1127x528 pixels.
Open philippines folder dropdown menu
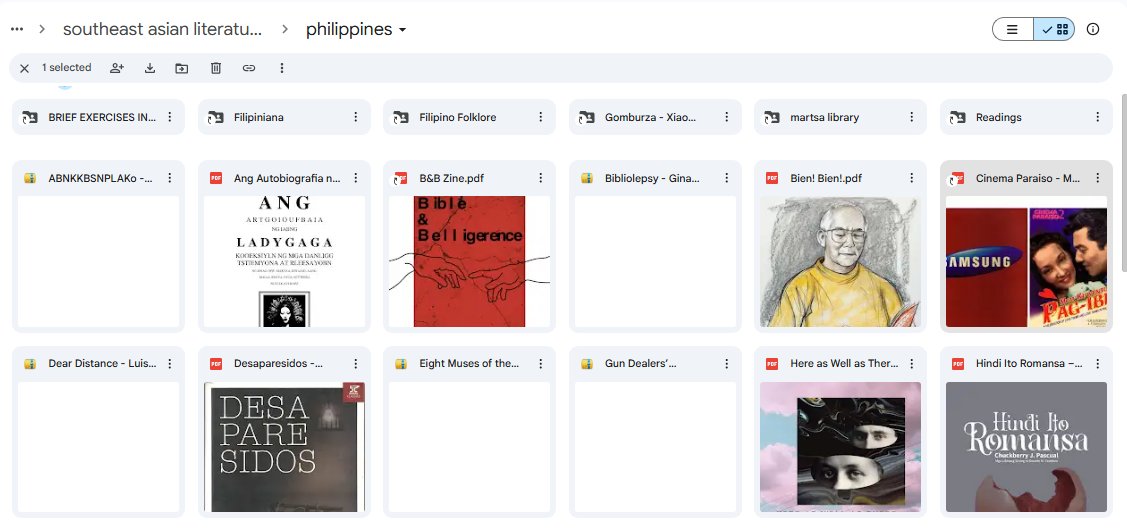(x=356, y=29)
